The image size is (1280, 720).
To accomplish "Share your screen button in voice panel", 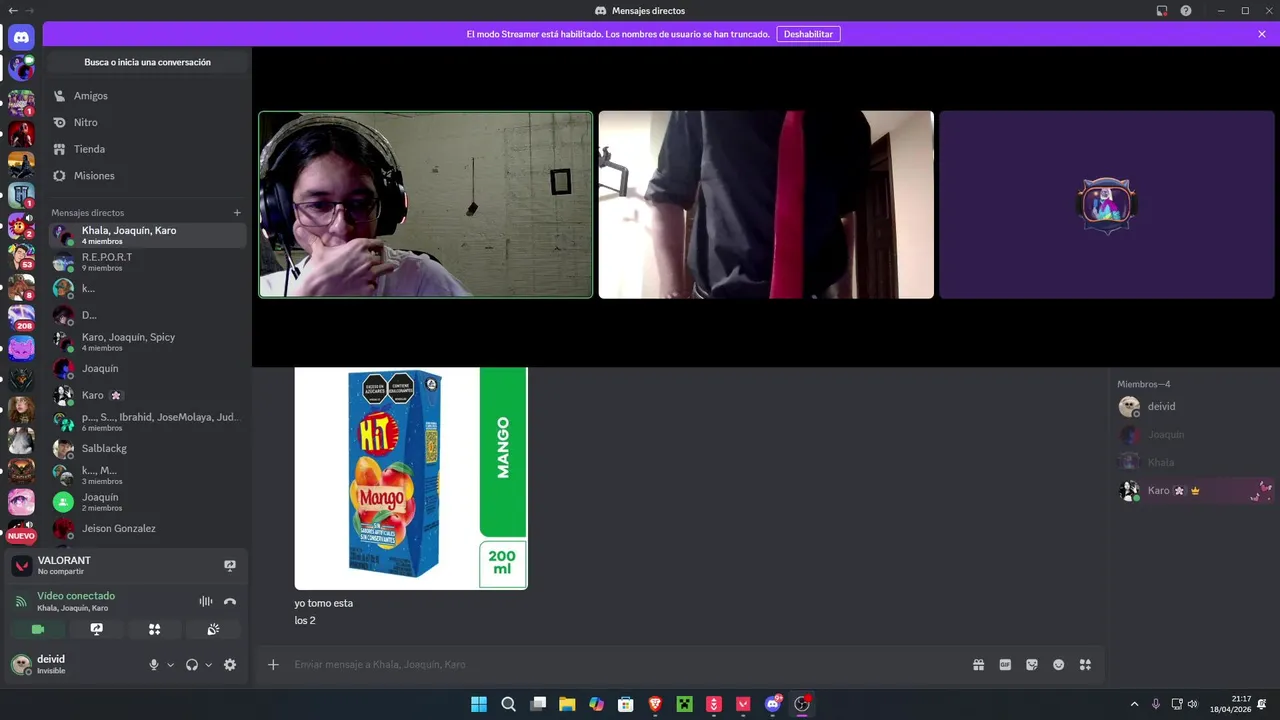I will [96, 629].
